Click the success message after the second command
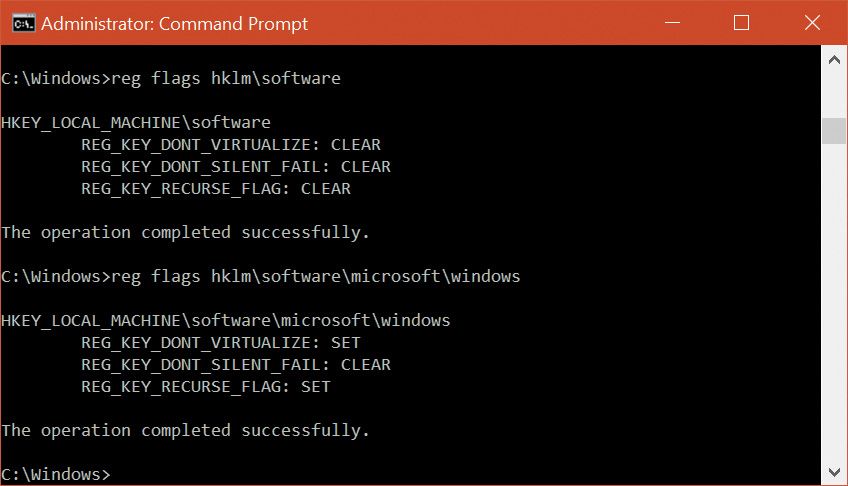 tap(186, 430)
